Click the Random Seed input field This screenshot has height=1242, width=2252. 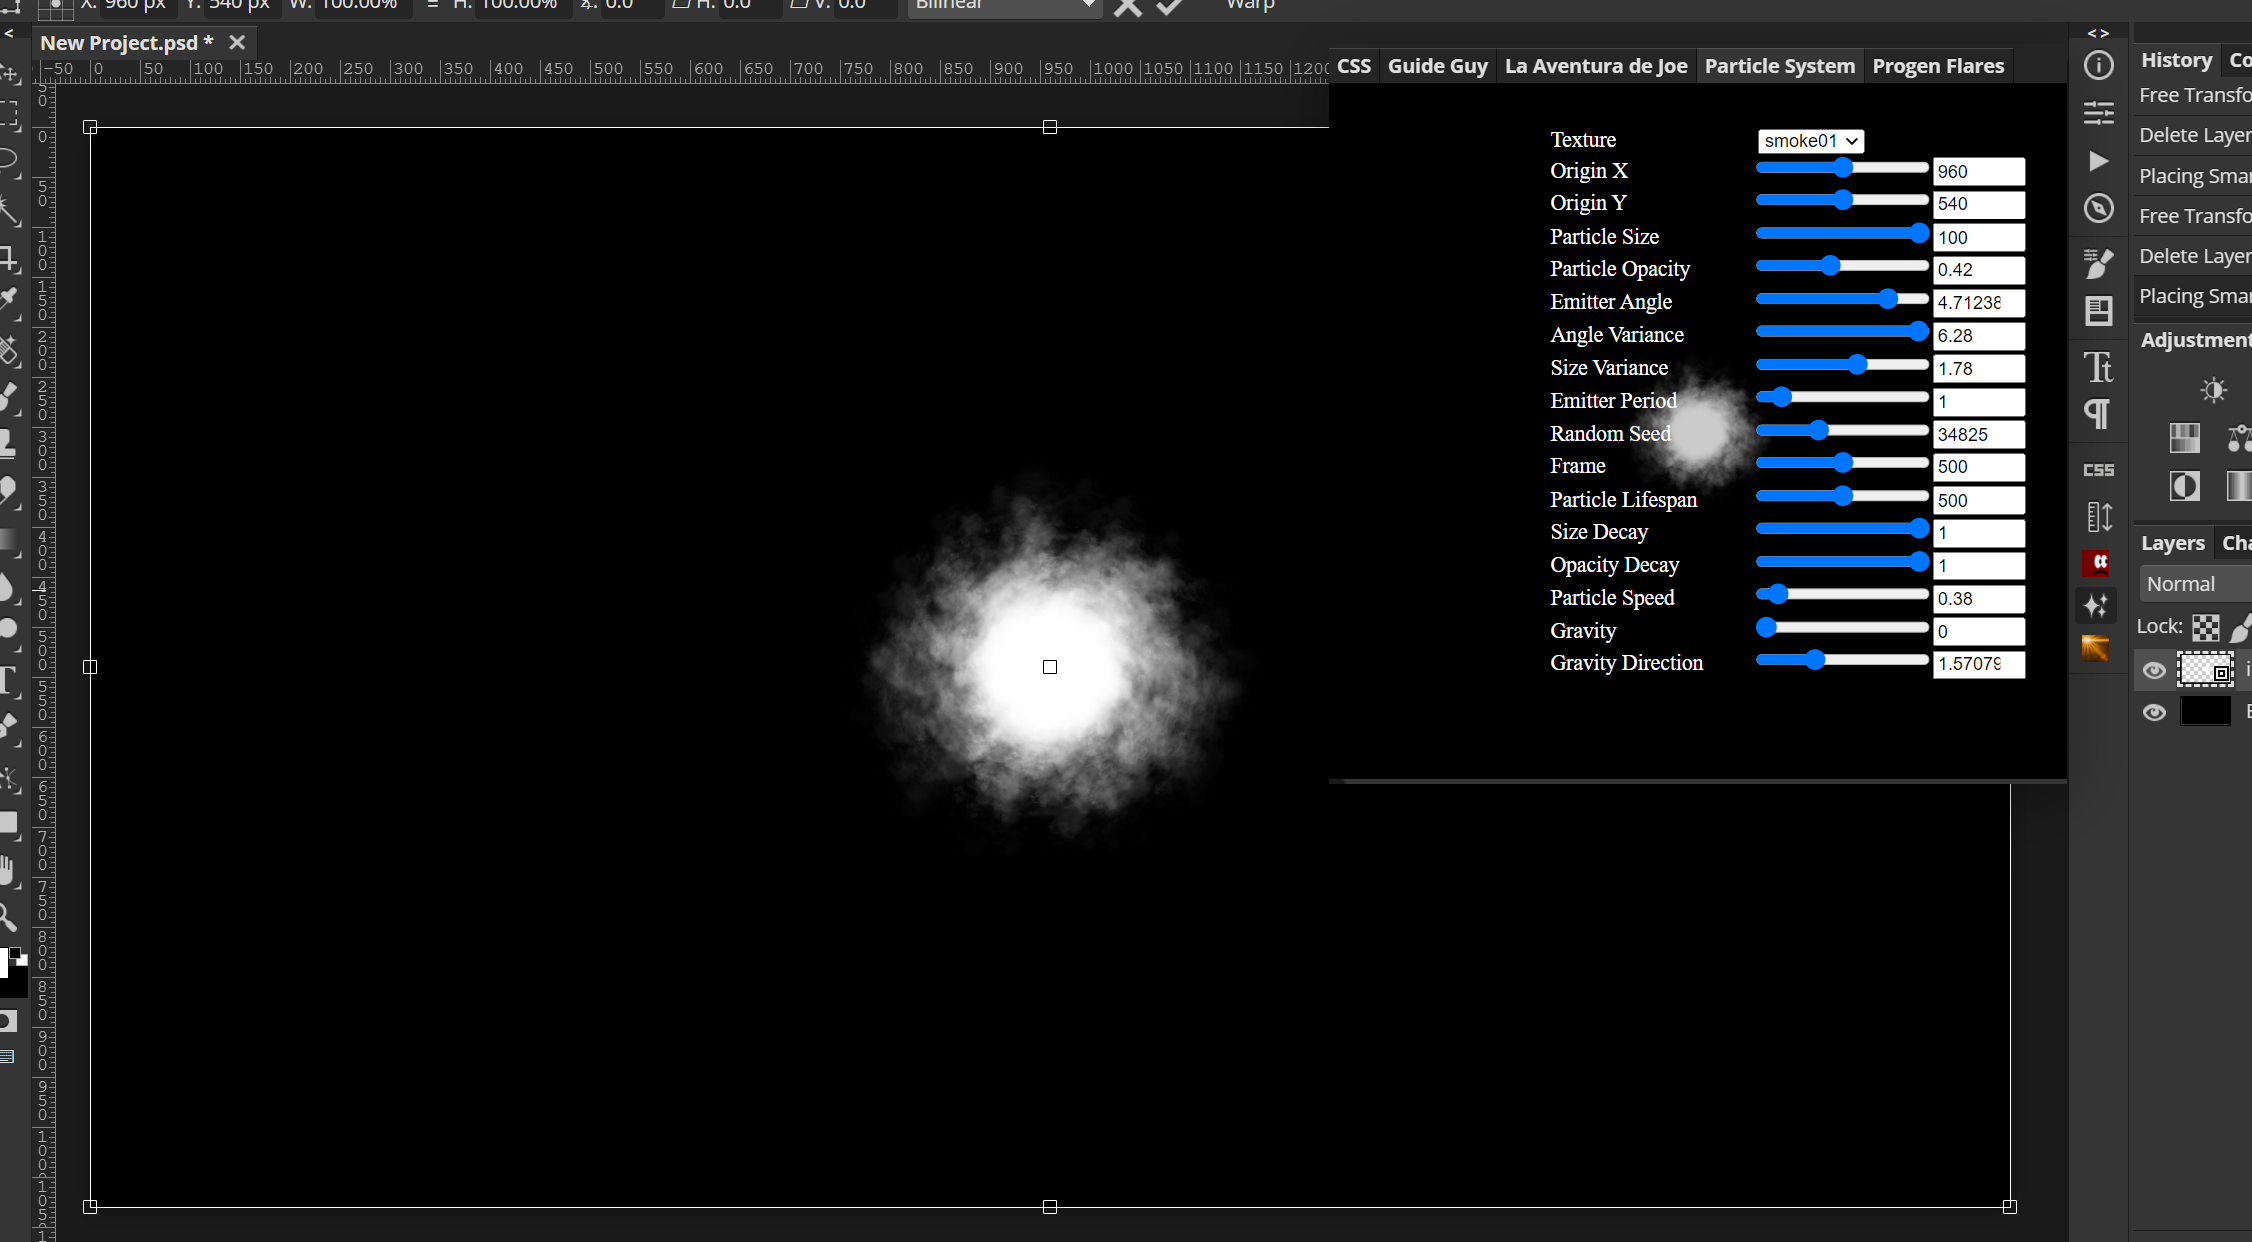coord(1979,434)
